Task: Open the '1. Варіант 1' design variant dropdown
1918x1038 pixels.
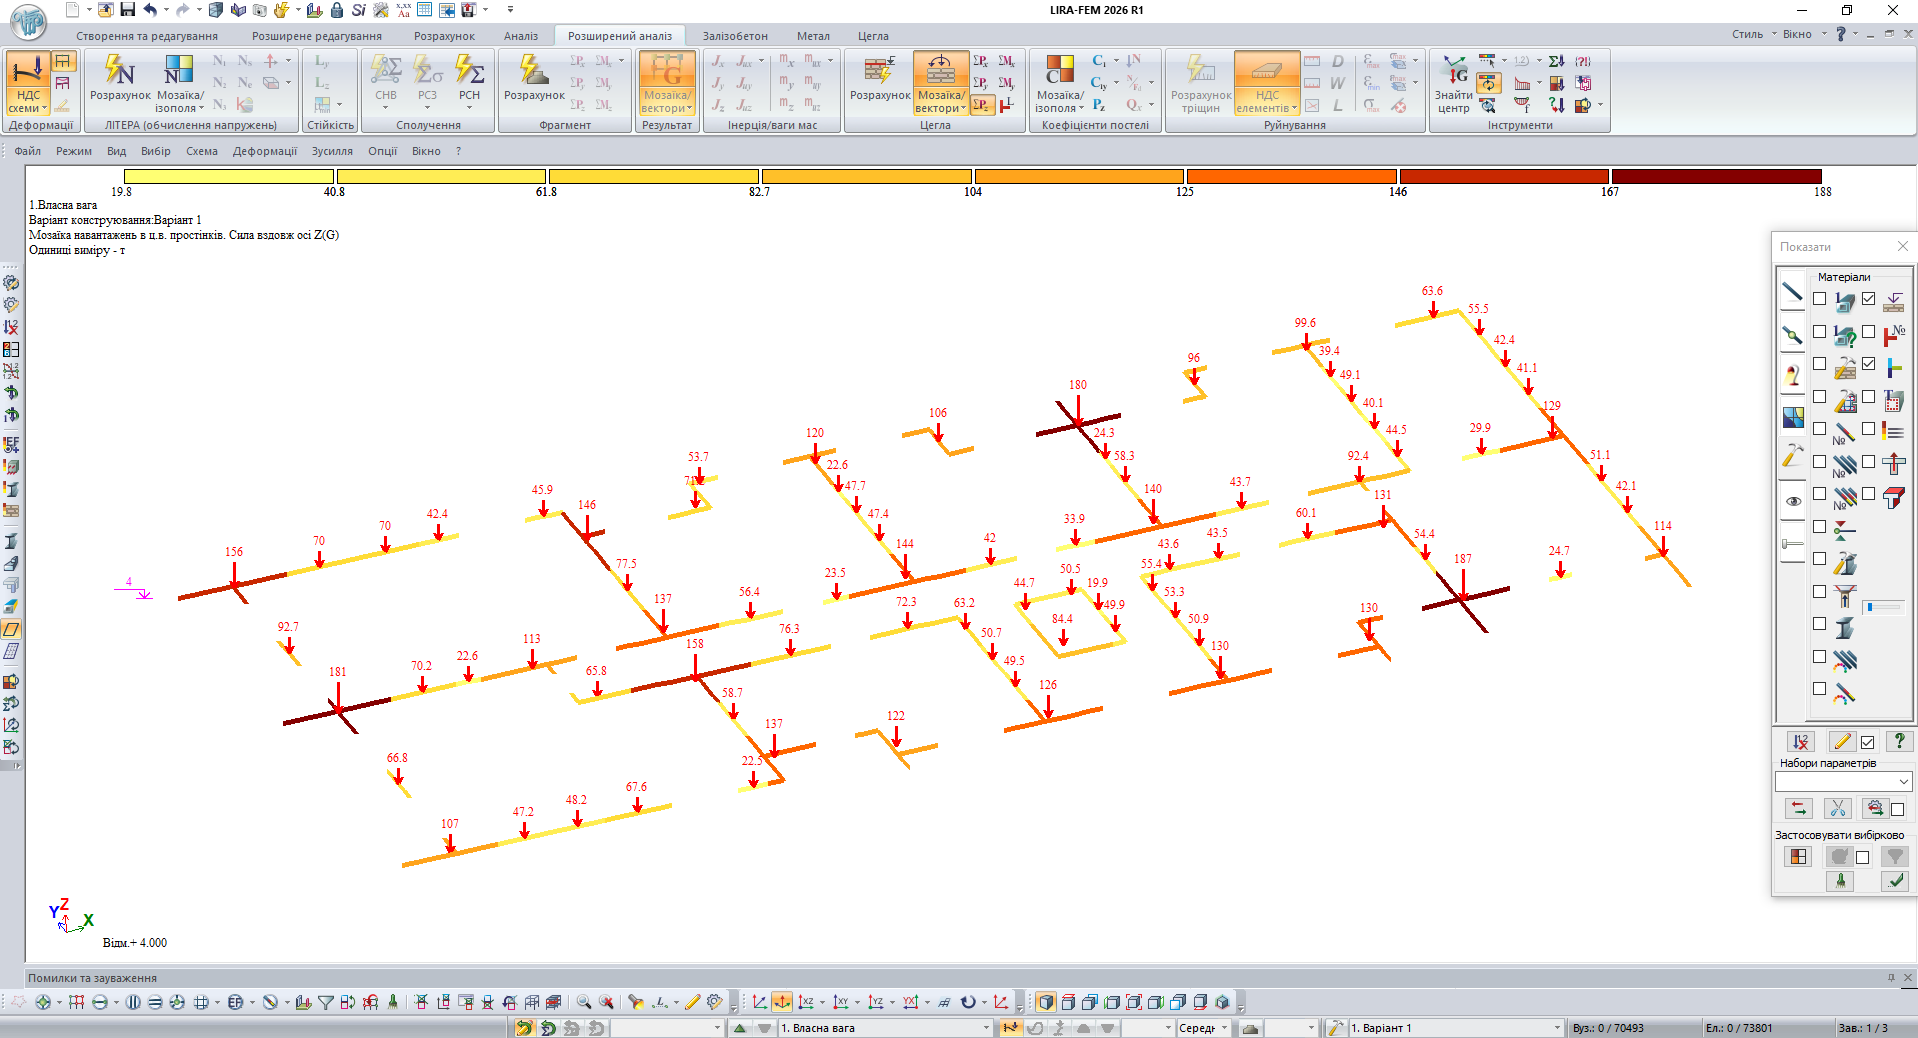Action: tap(1556, 1028)
